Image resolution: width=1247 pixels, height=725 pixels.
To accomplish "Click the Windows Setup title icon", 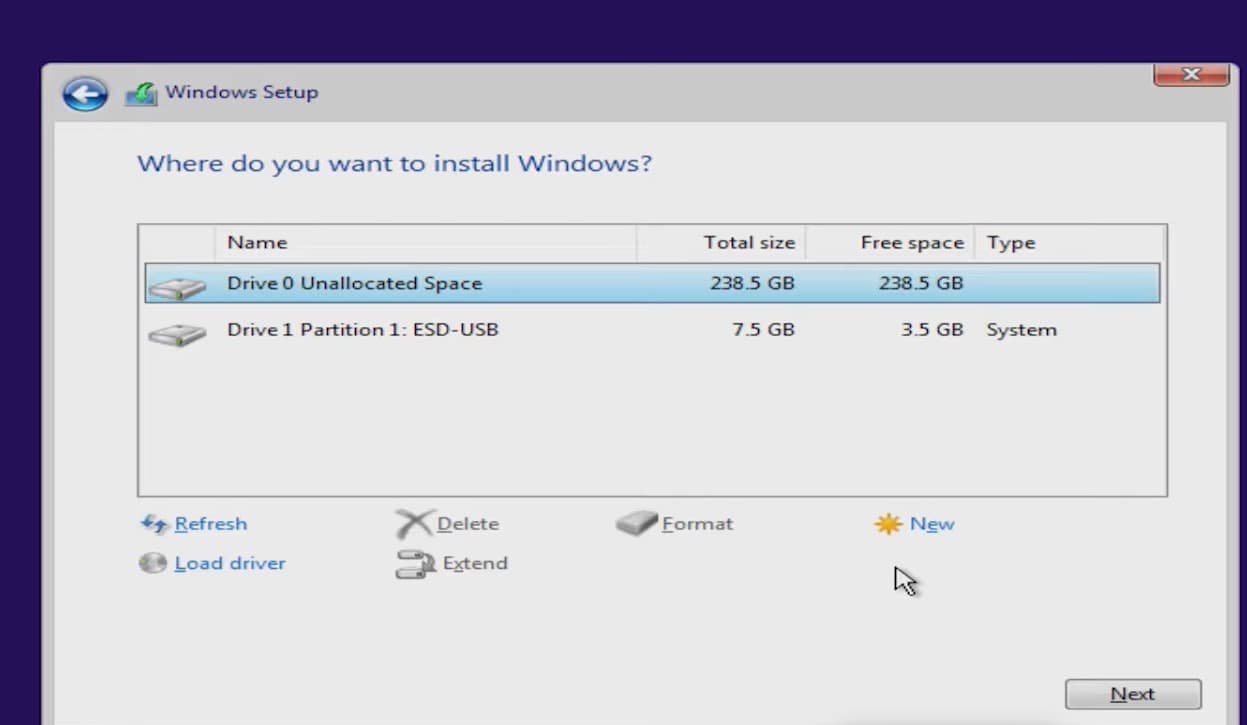I will 141,94.
